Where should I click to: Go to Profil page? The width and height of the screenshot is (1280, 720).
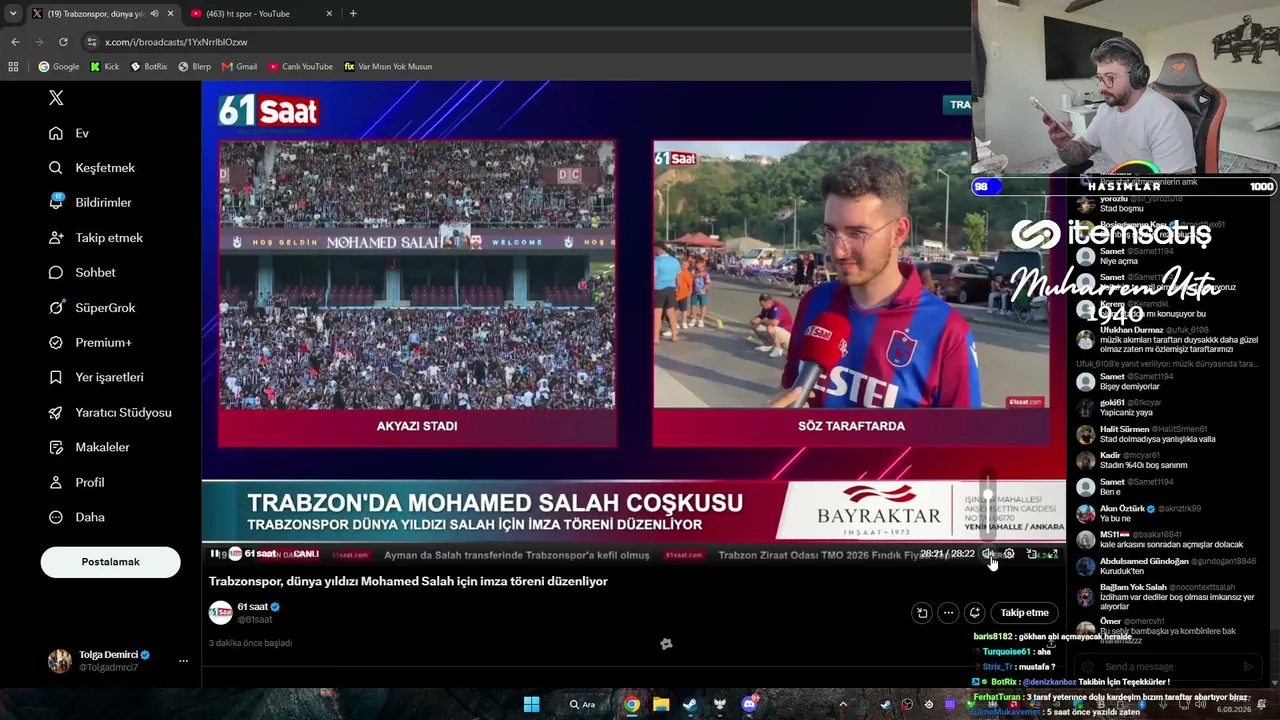[76, 483]
